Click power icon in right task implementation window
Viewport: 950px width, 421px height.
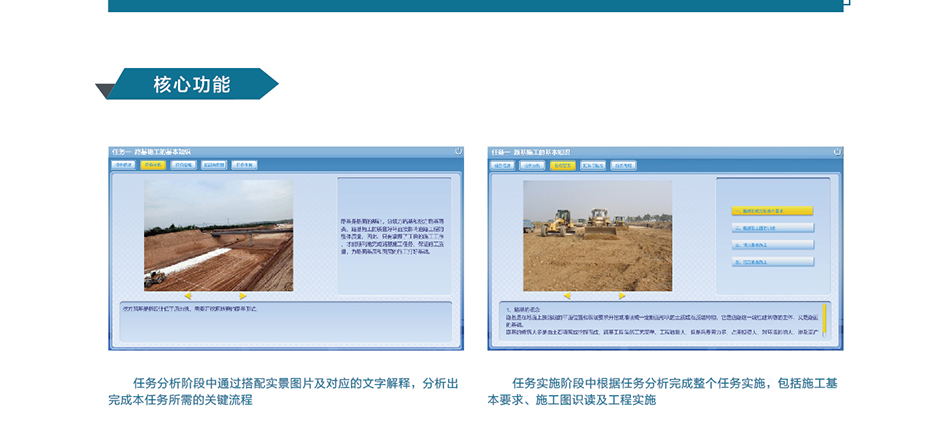(836, 152)
